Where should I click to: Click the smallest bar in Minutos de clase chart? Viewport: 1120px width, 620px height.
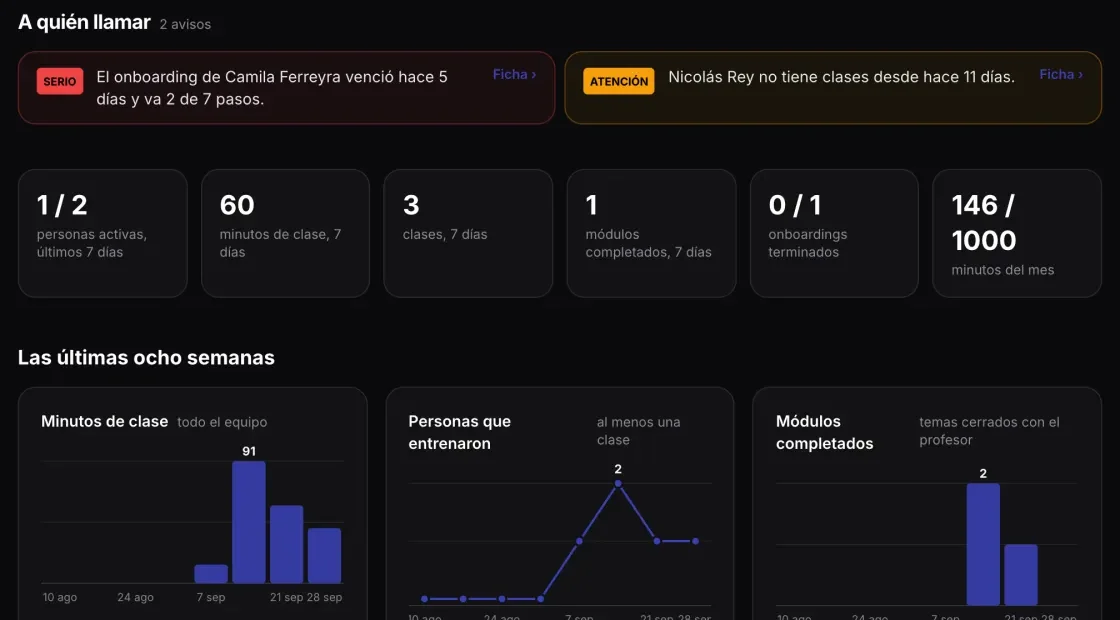pyautogui.click(x=211, y=574)
